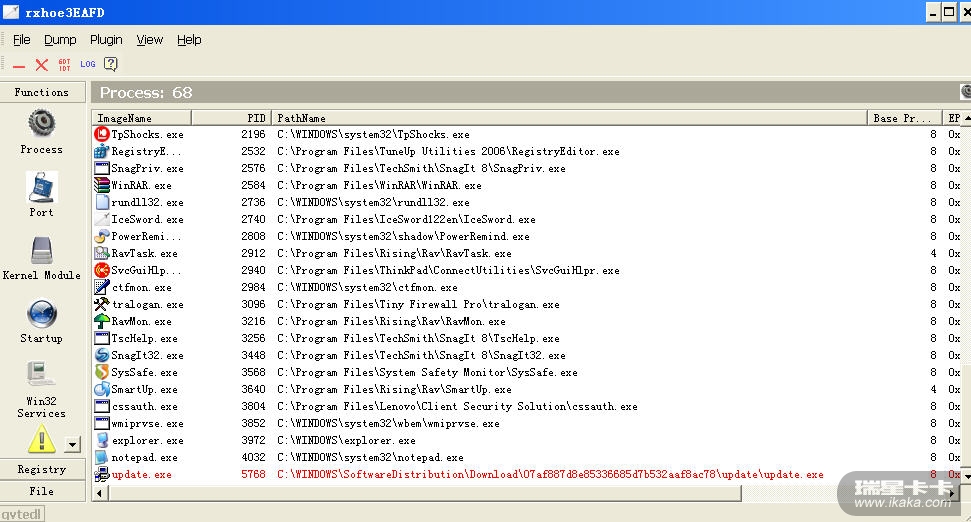The width and height of the screenshot is (971, 522).
Task: Click the process list horizontal scrollbar thumb
Action: (424, 494)
